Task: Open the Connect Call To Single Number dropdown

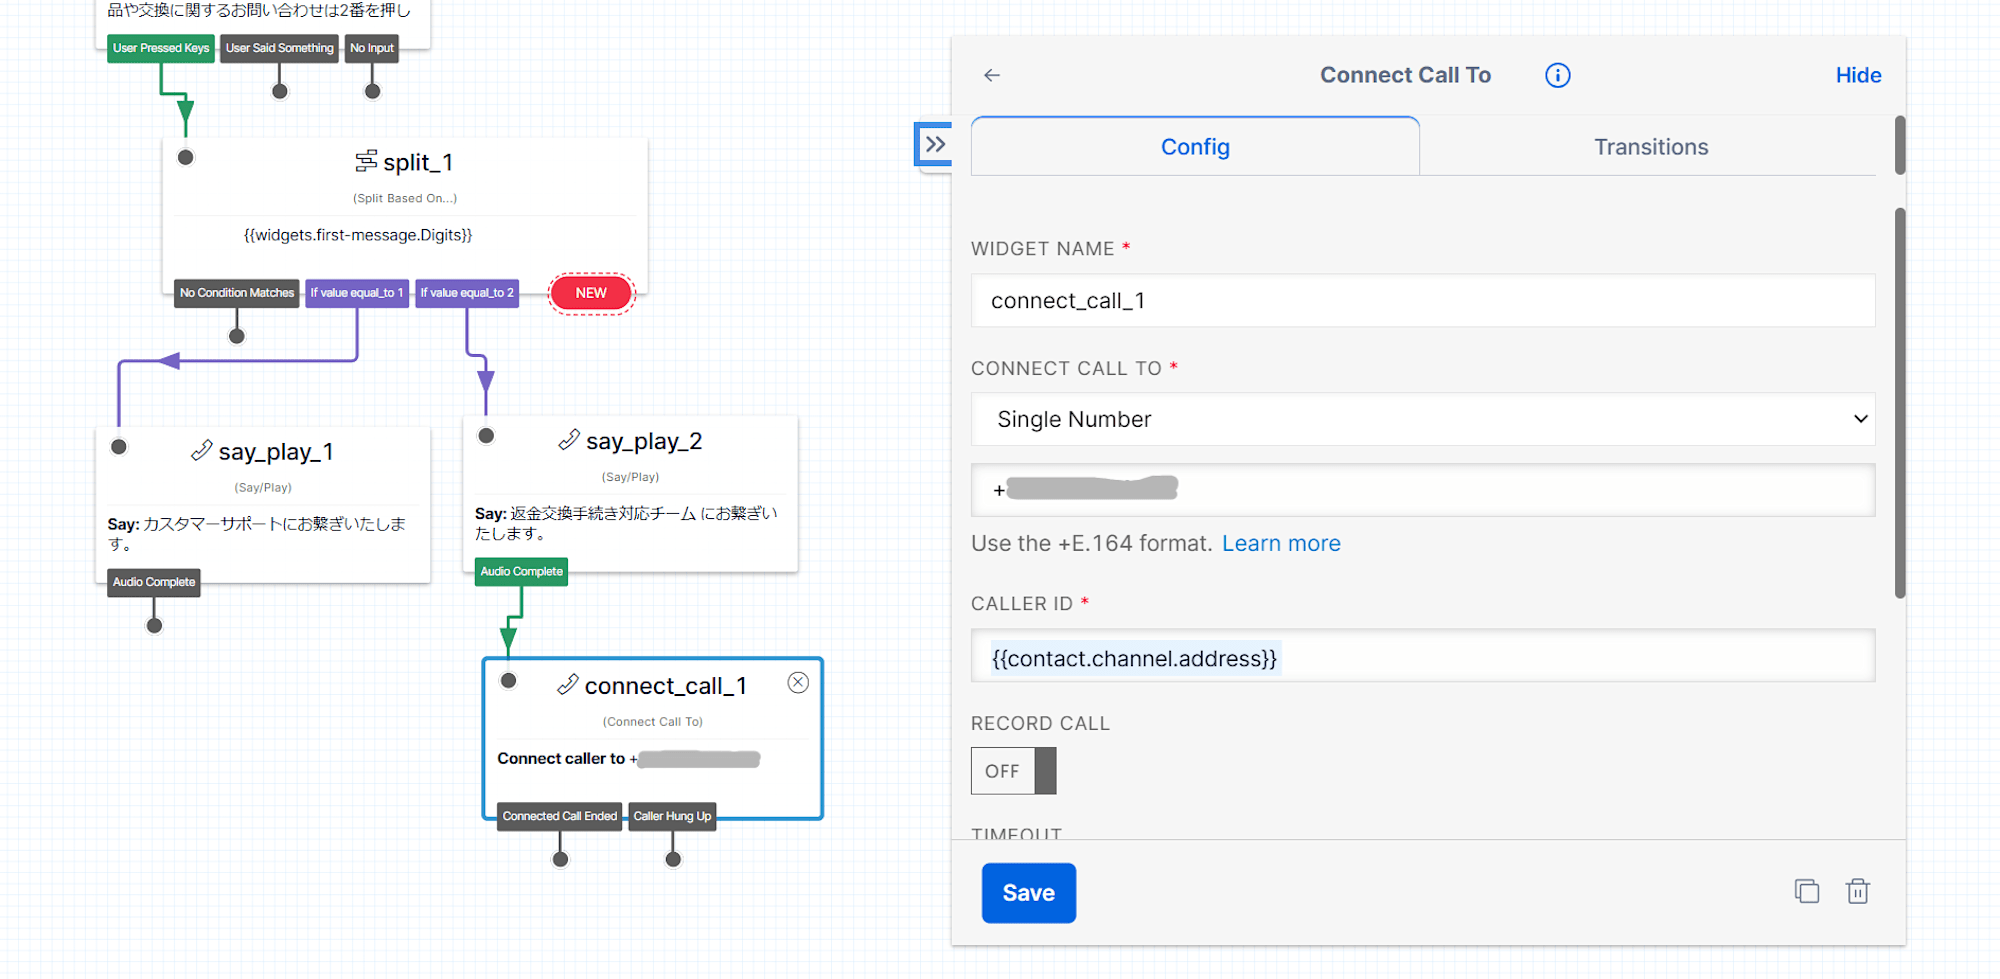Action: coord(1422,419)
